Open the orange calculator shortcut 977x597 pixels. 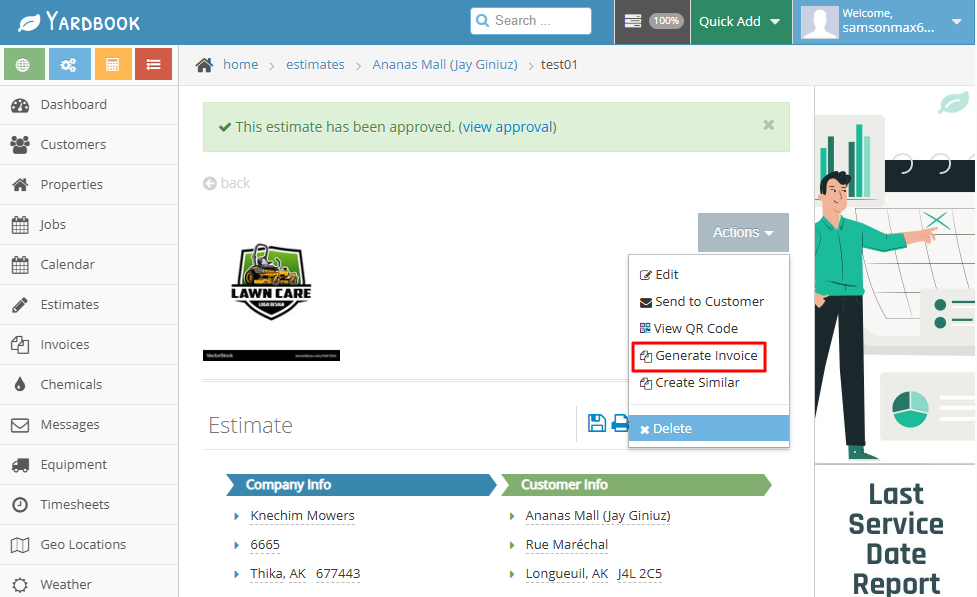pyautogui.click(x=113, y=64)
